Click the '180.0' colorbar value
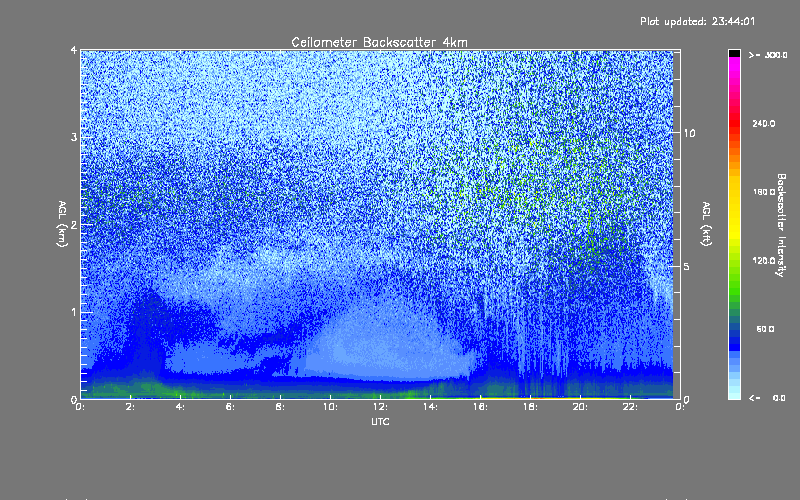Image resolution: width=800 pixels, height=500 pixels. [764, 192]
